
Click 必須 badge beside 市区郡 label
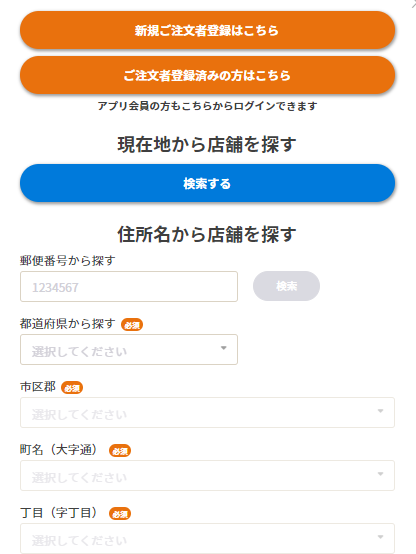[x=72, y=388]
